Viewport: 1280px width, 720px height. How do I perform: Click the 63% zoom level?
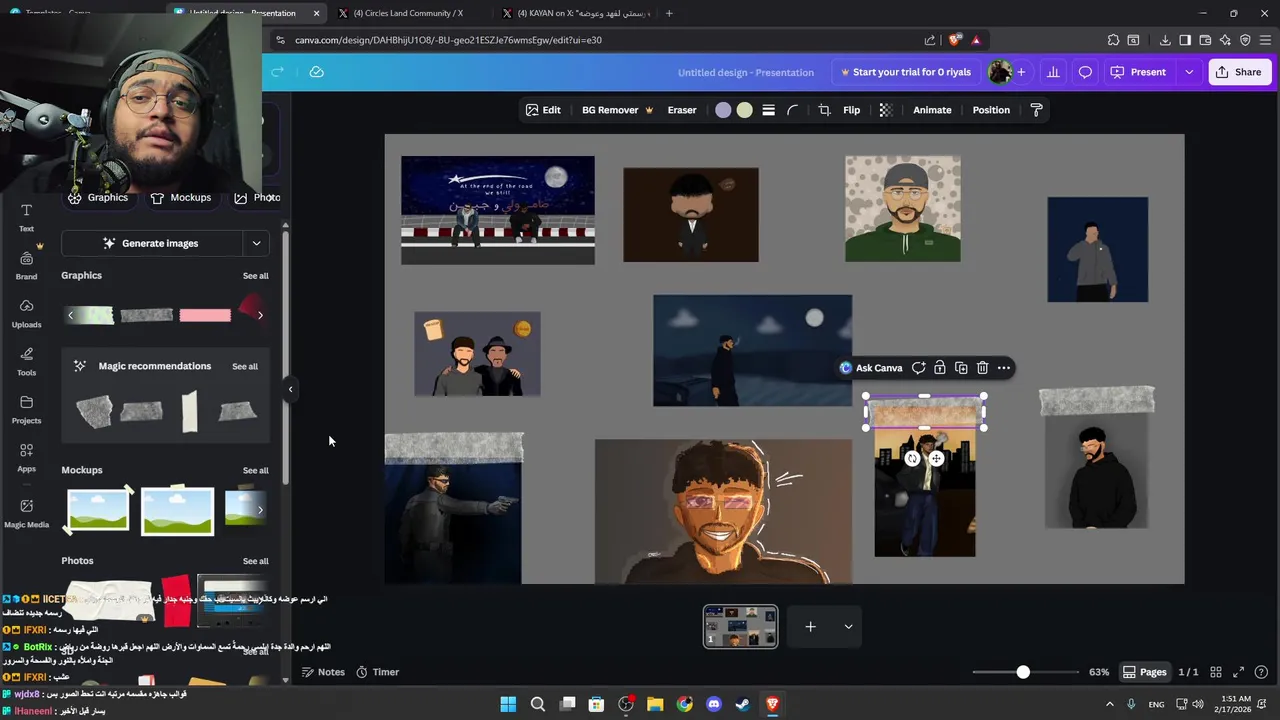1099,672
